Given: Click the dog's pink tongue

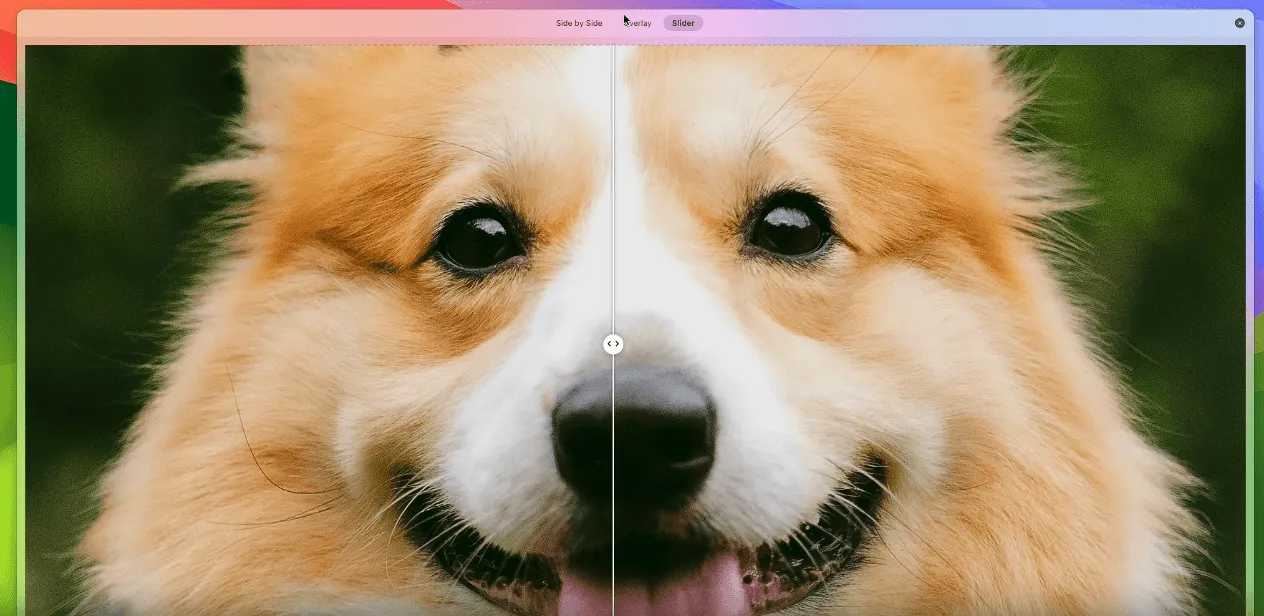Looking at the screenshot, I should tap(652, 590).
